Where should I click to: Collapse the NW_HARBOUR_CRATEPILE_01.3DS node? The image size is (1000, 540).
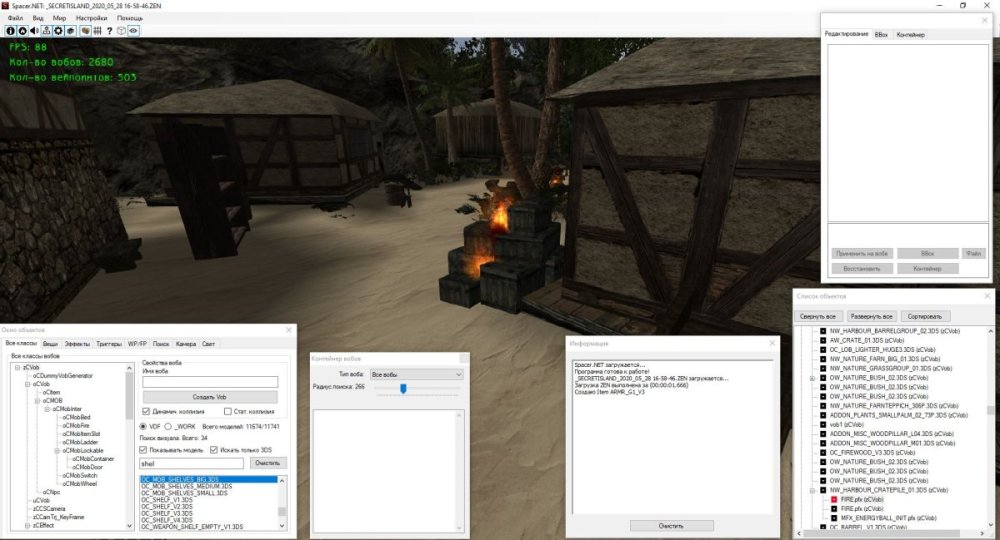pos(812,490)
